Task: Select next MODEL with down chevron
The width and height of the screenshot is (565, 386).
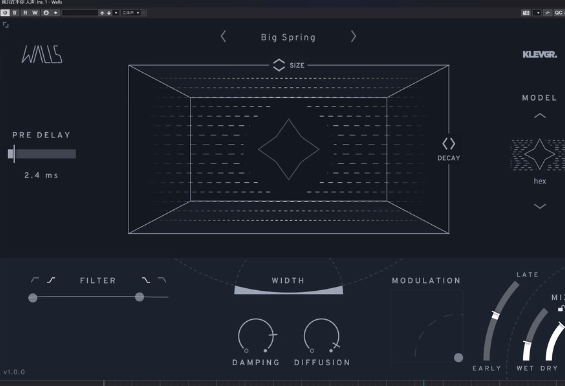Action: point(540,206)
